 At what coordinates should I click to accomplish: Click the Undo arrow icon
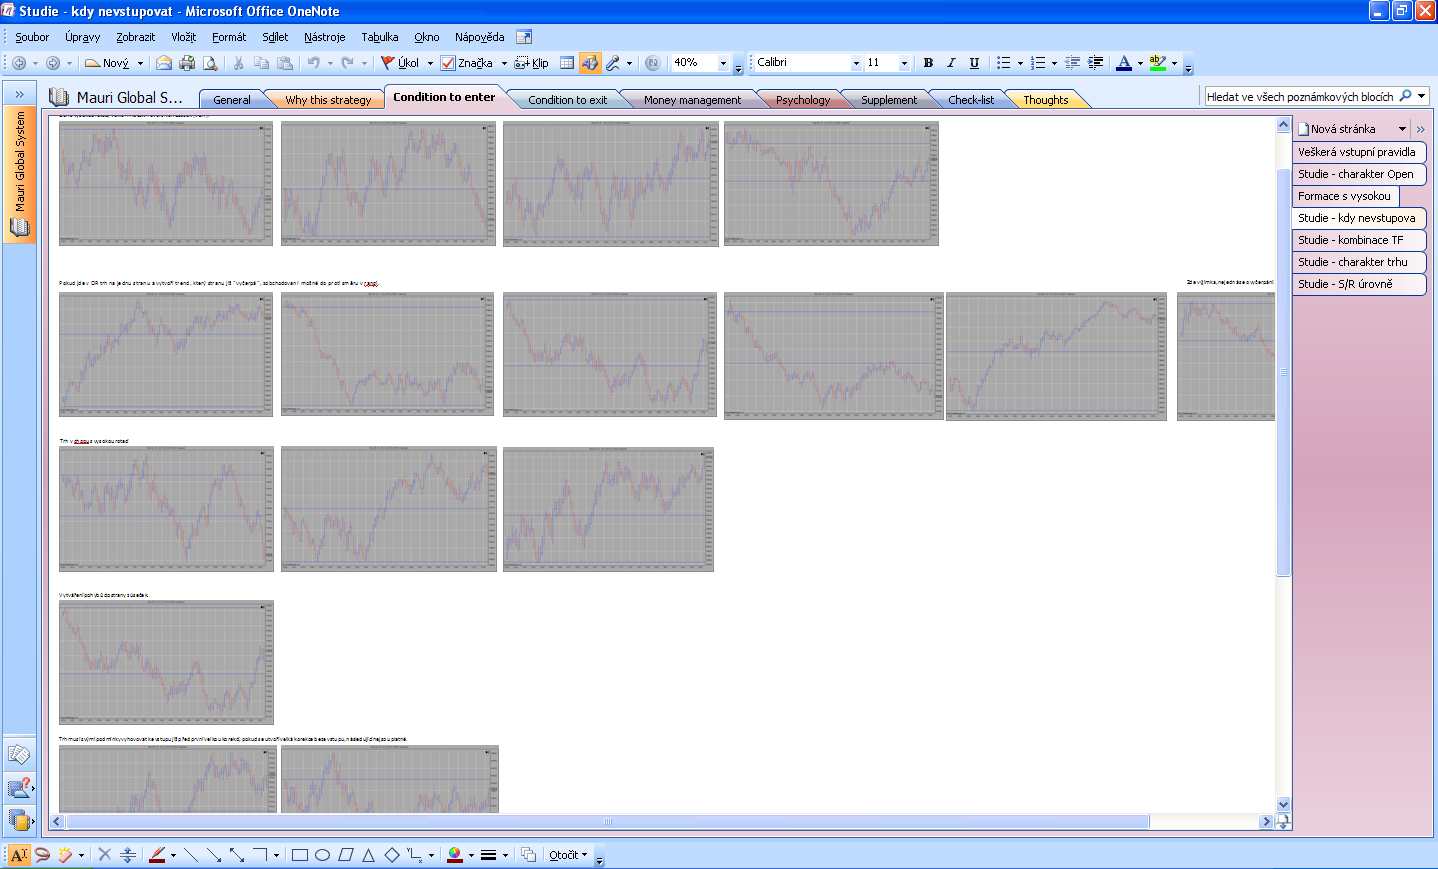pos(314,63)
